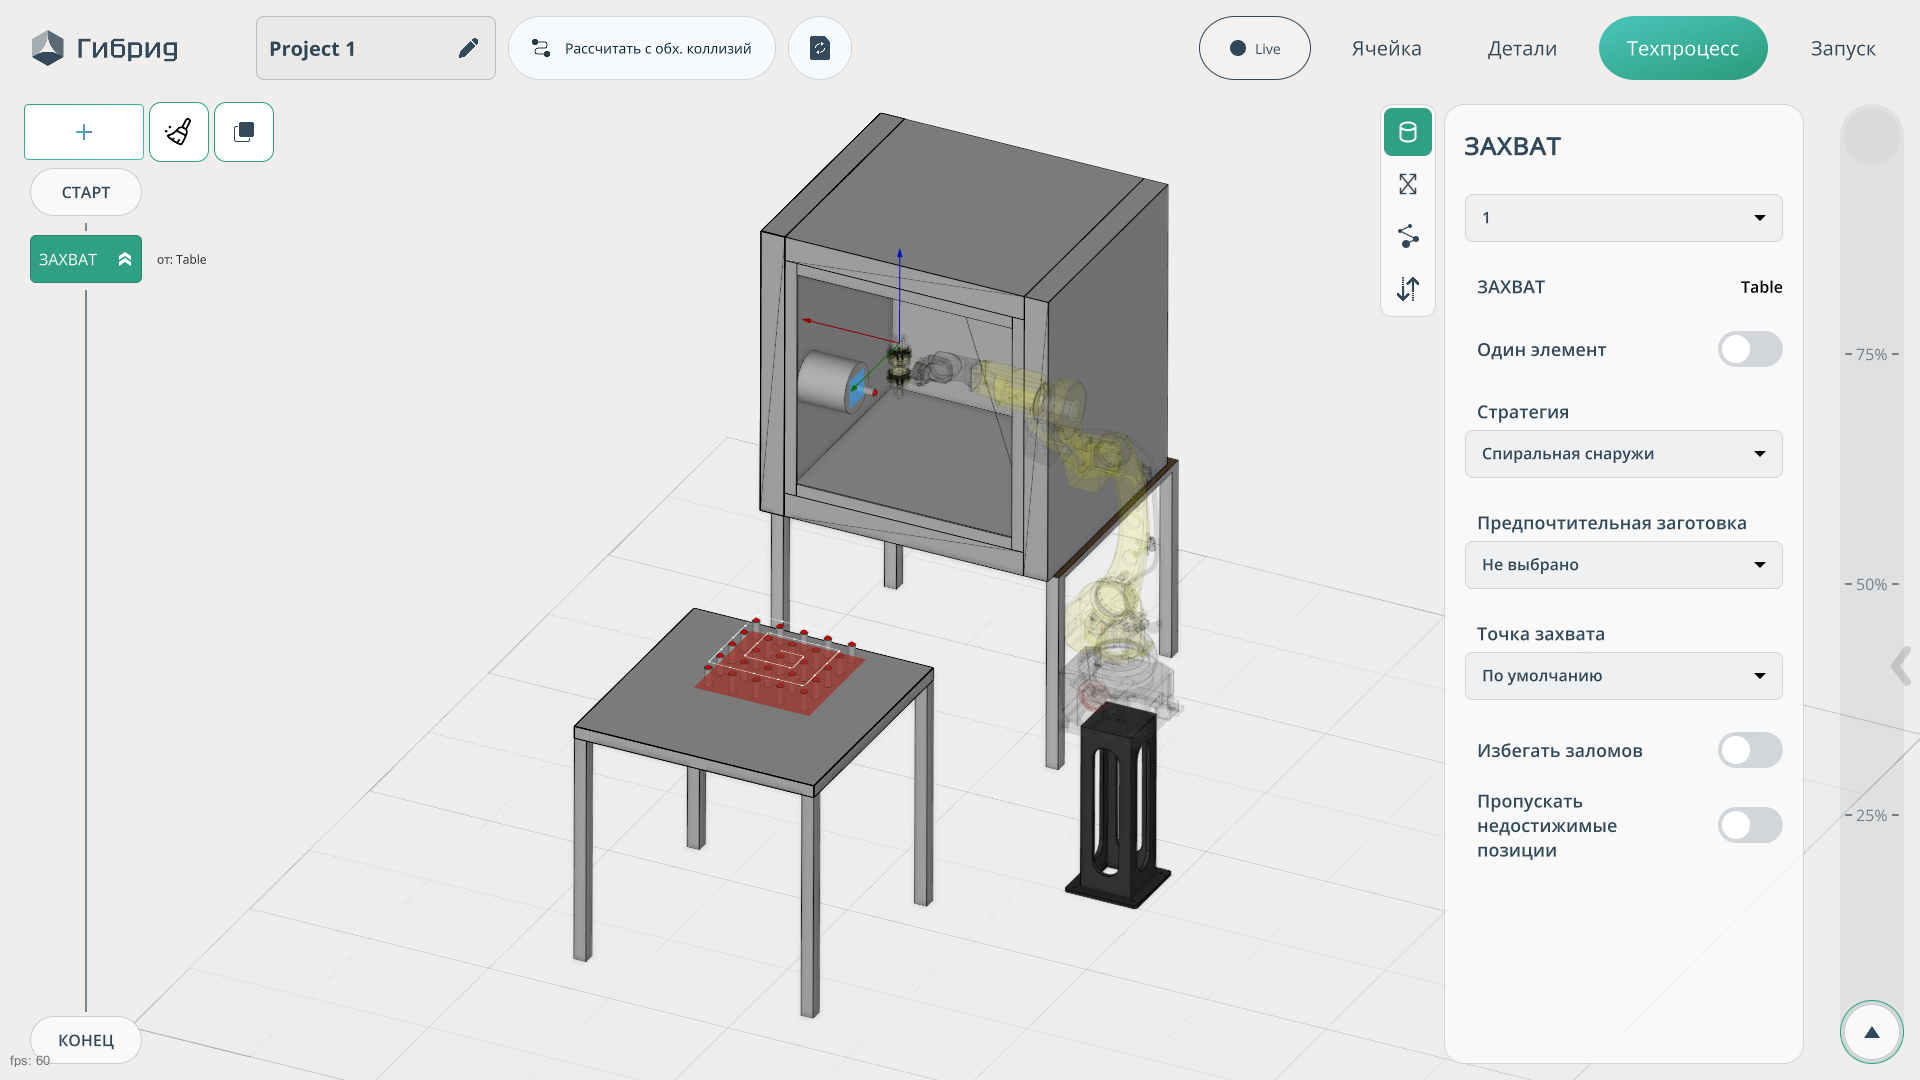Click the crossed arrows icon in side toolbar
The width and height of the screenshot is (1920, 1080).
click(x=1407, y=184)
